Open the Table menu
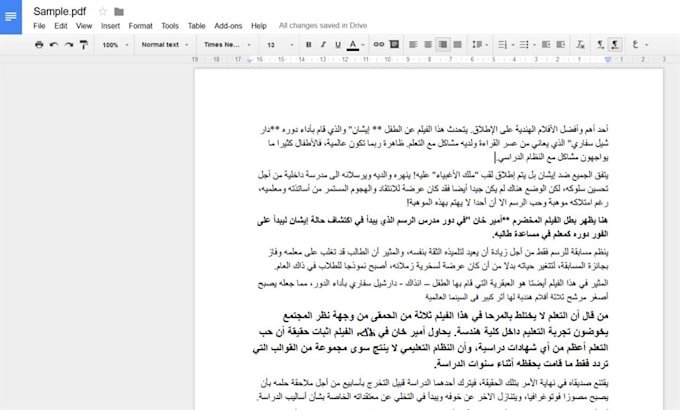Image resolution: width=680 pixels, height=410 pixels. tap(196, 26)
